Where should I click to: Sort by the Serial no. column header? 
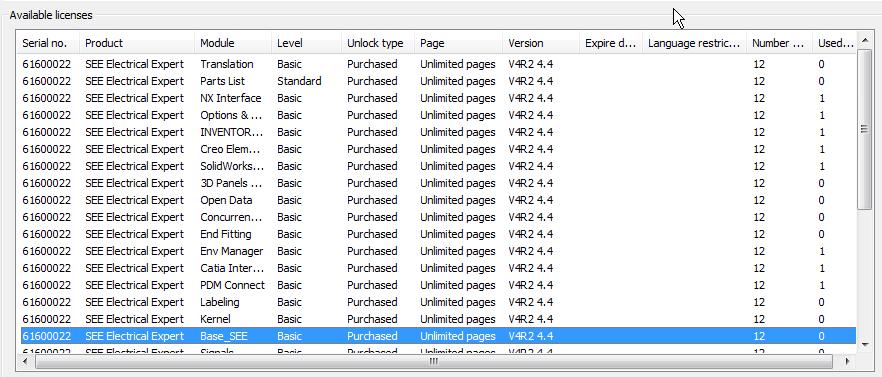click(x=48, y=43)
